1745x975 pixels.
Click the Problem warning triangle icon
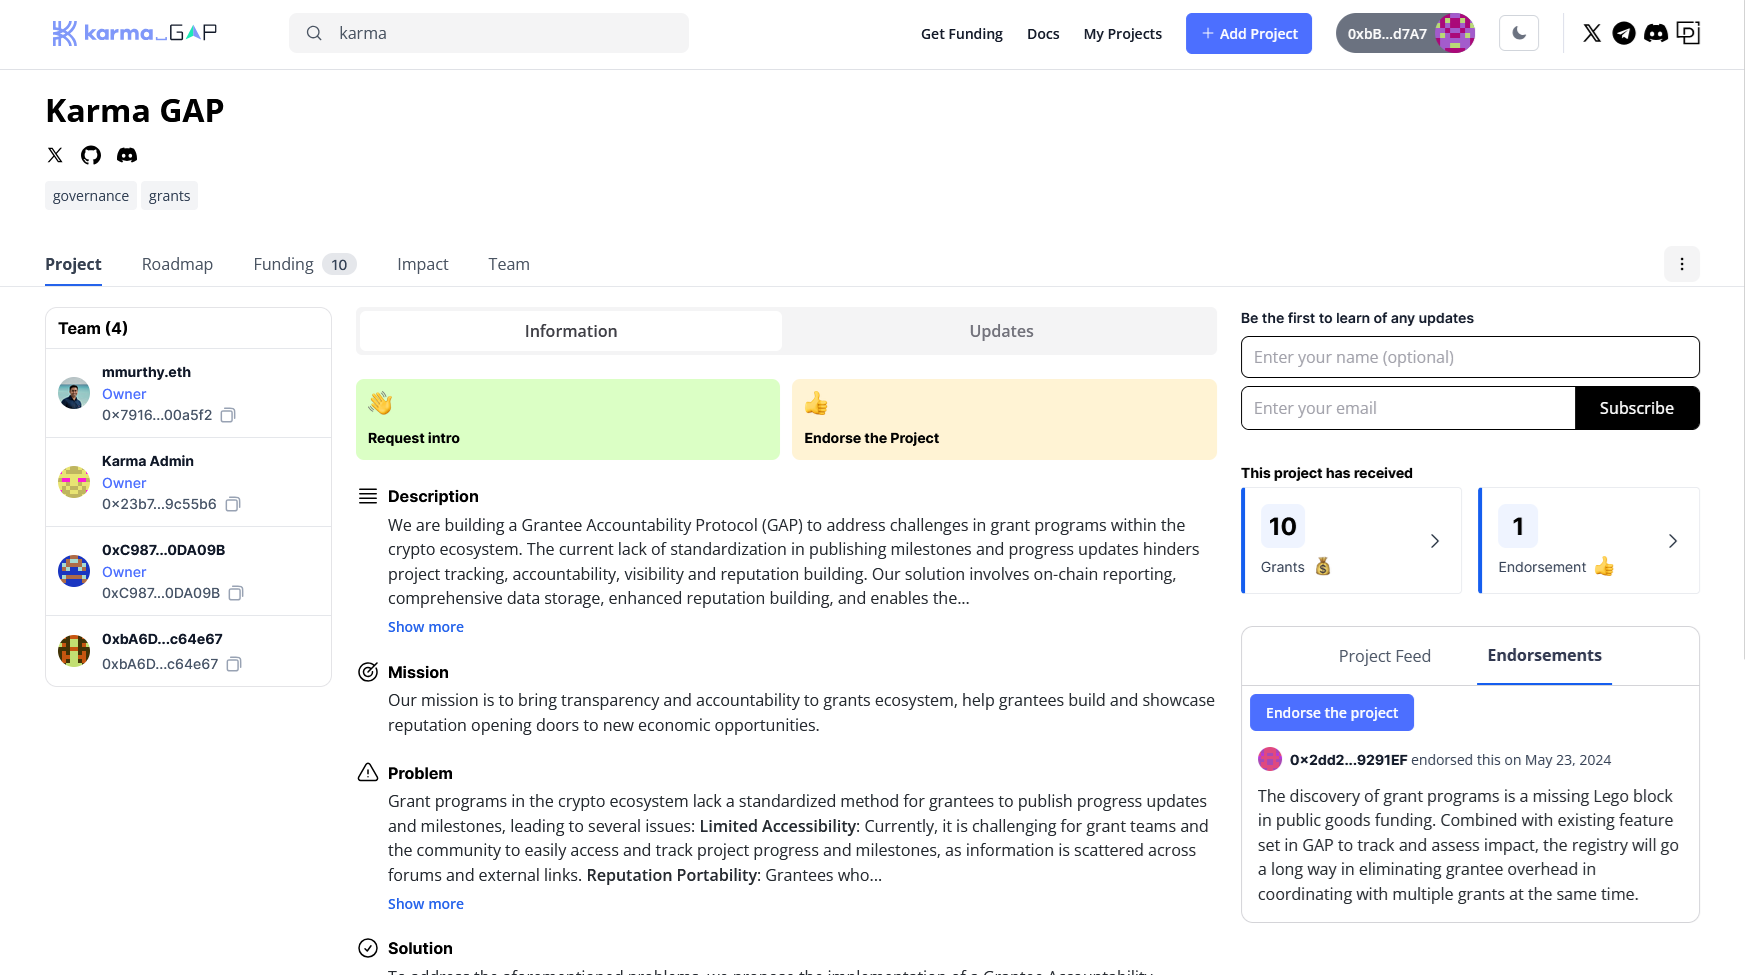(x=368, y=773)
